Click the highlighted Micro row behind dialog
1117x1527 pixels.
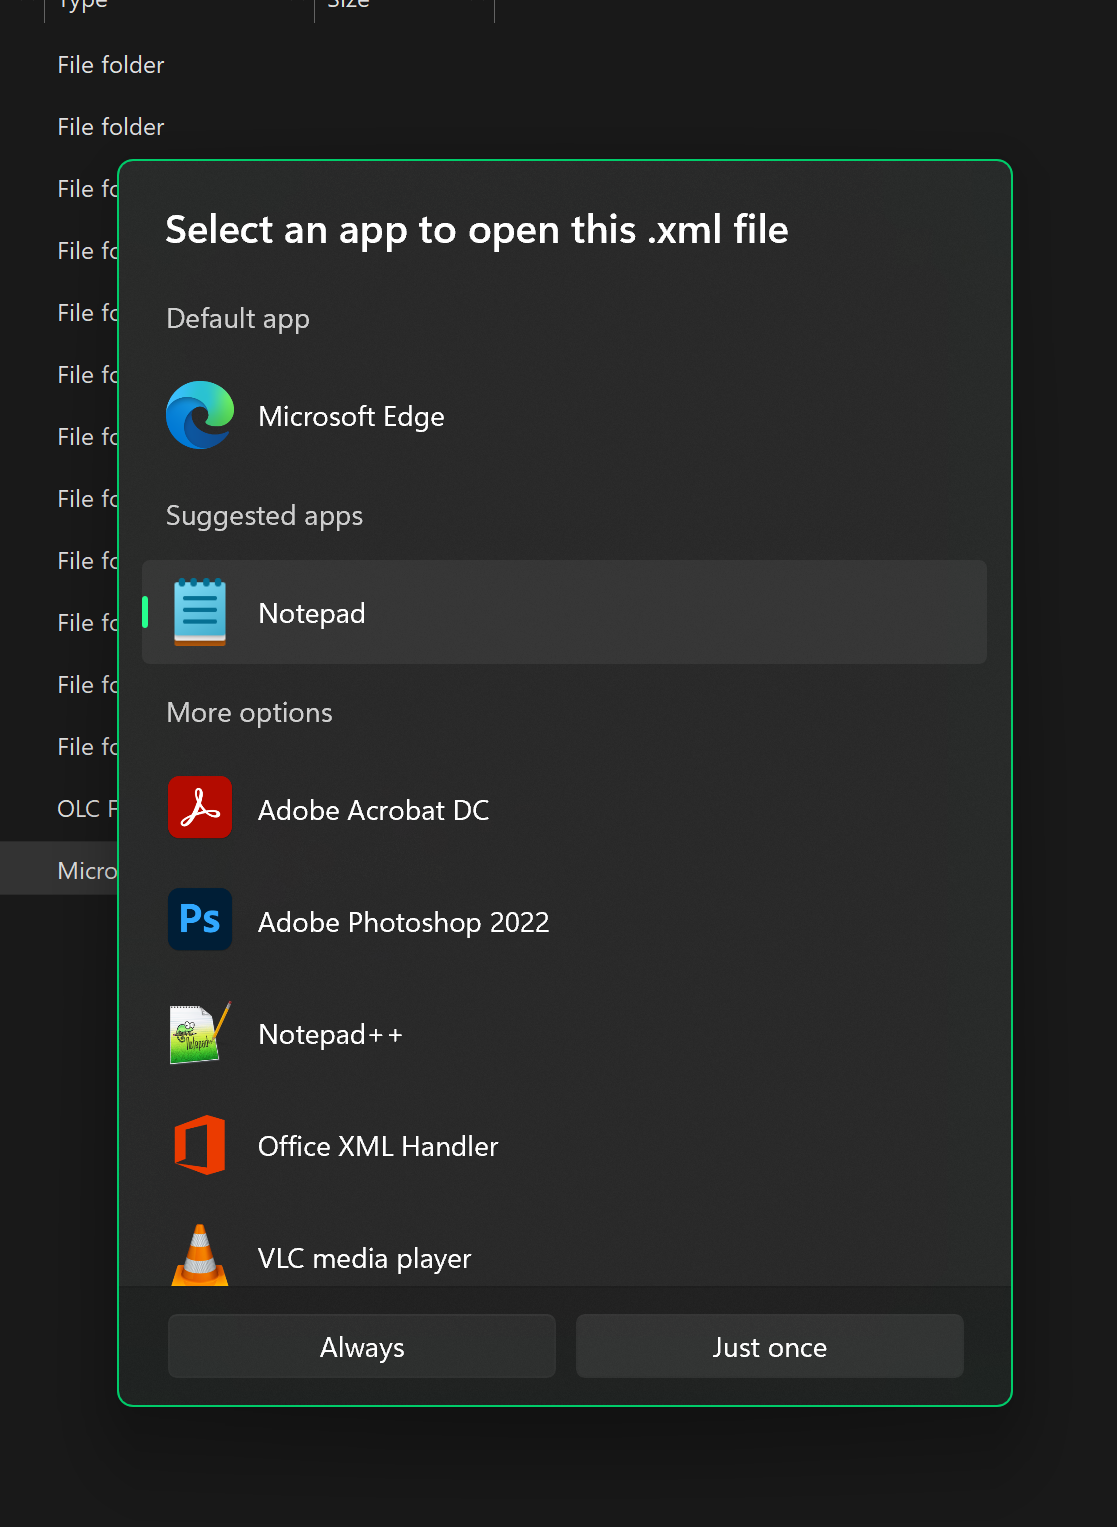(86, 871)
